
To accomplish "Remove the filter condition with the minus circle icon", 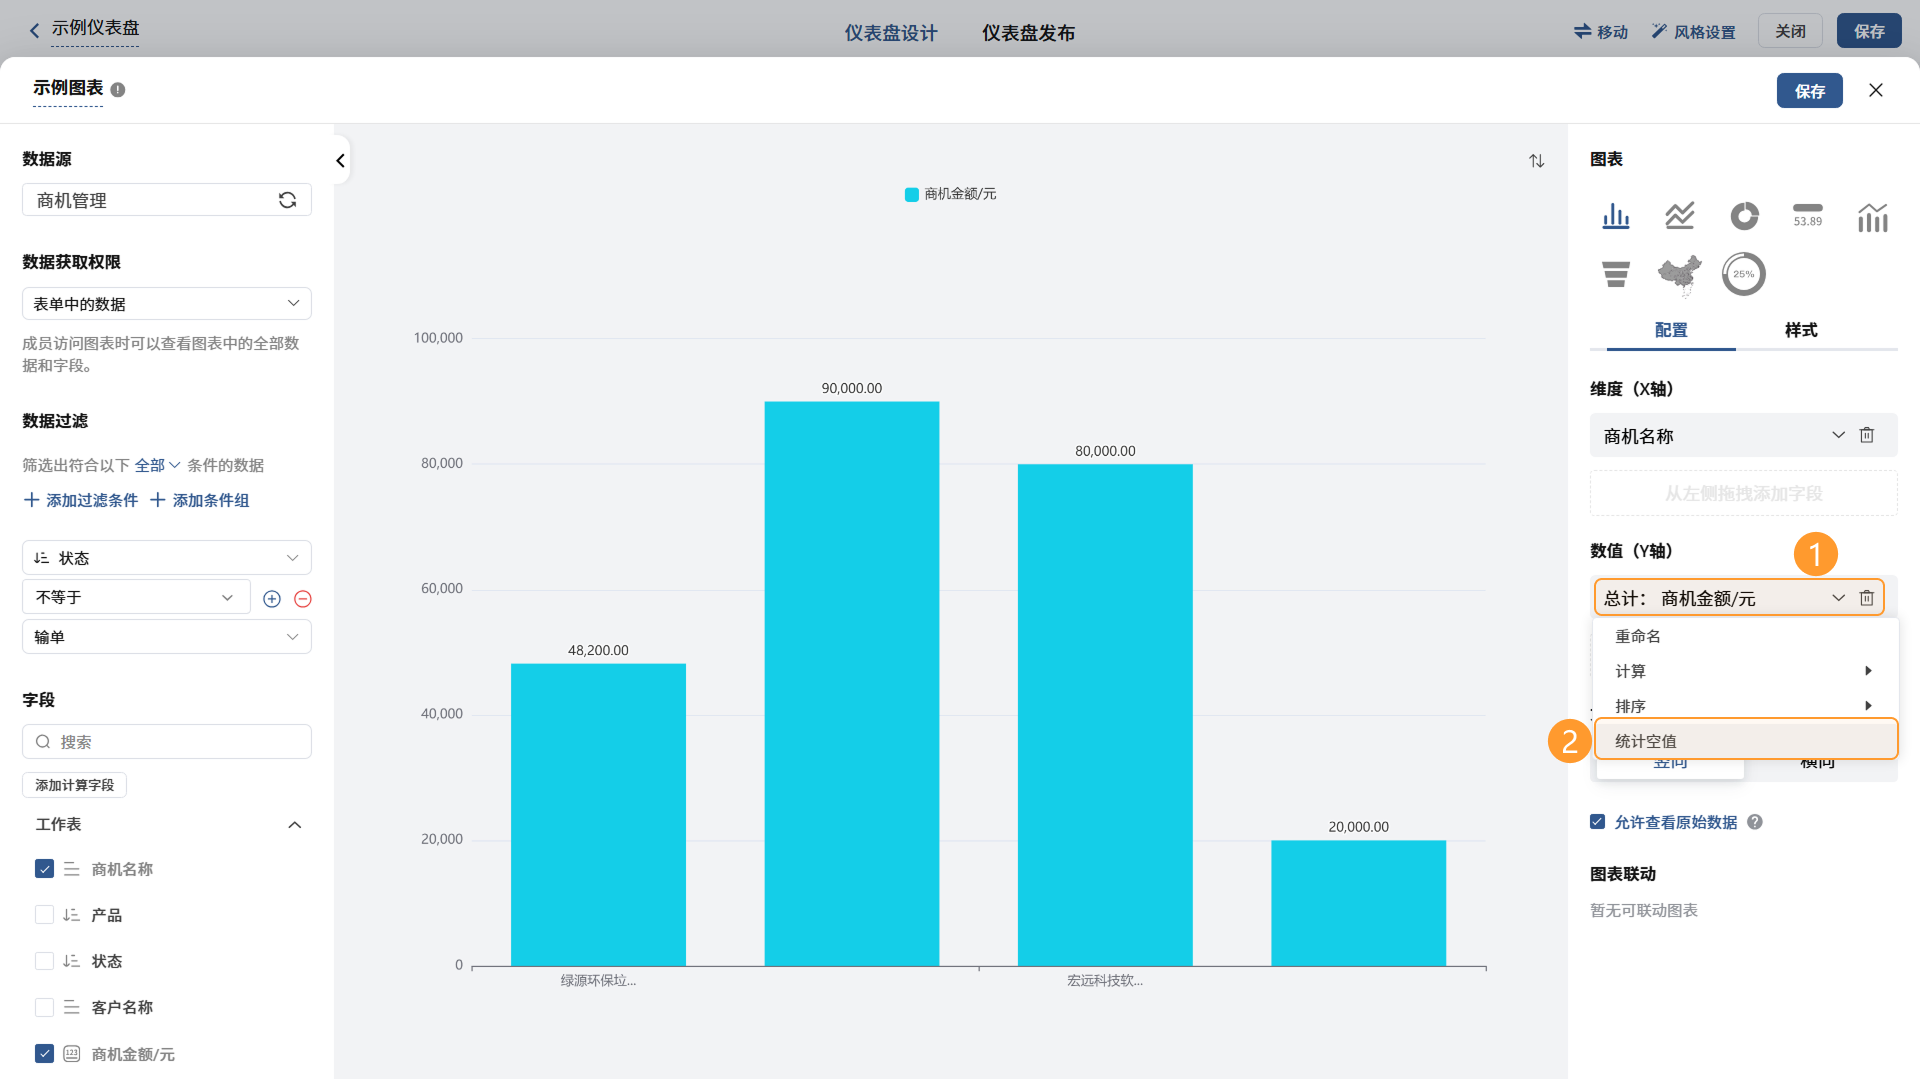I will [x=303, y=599].
